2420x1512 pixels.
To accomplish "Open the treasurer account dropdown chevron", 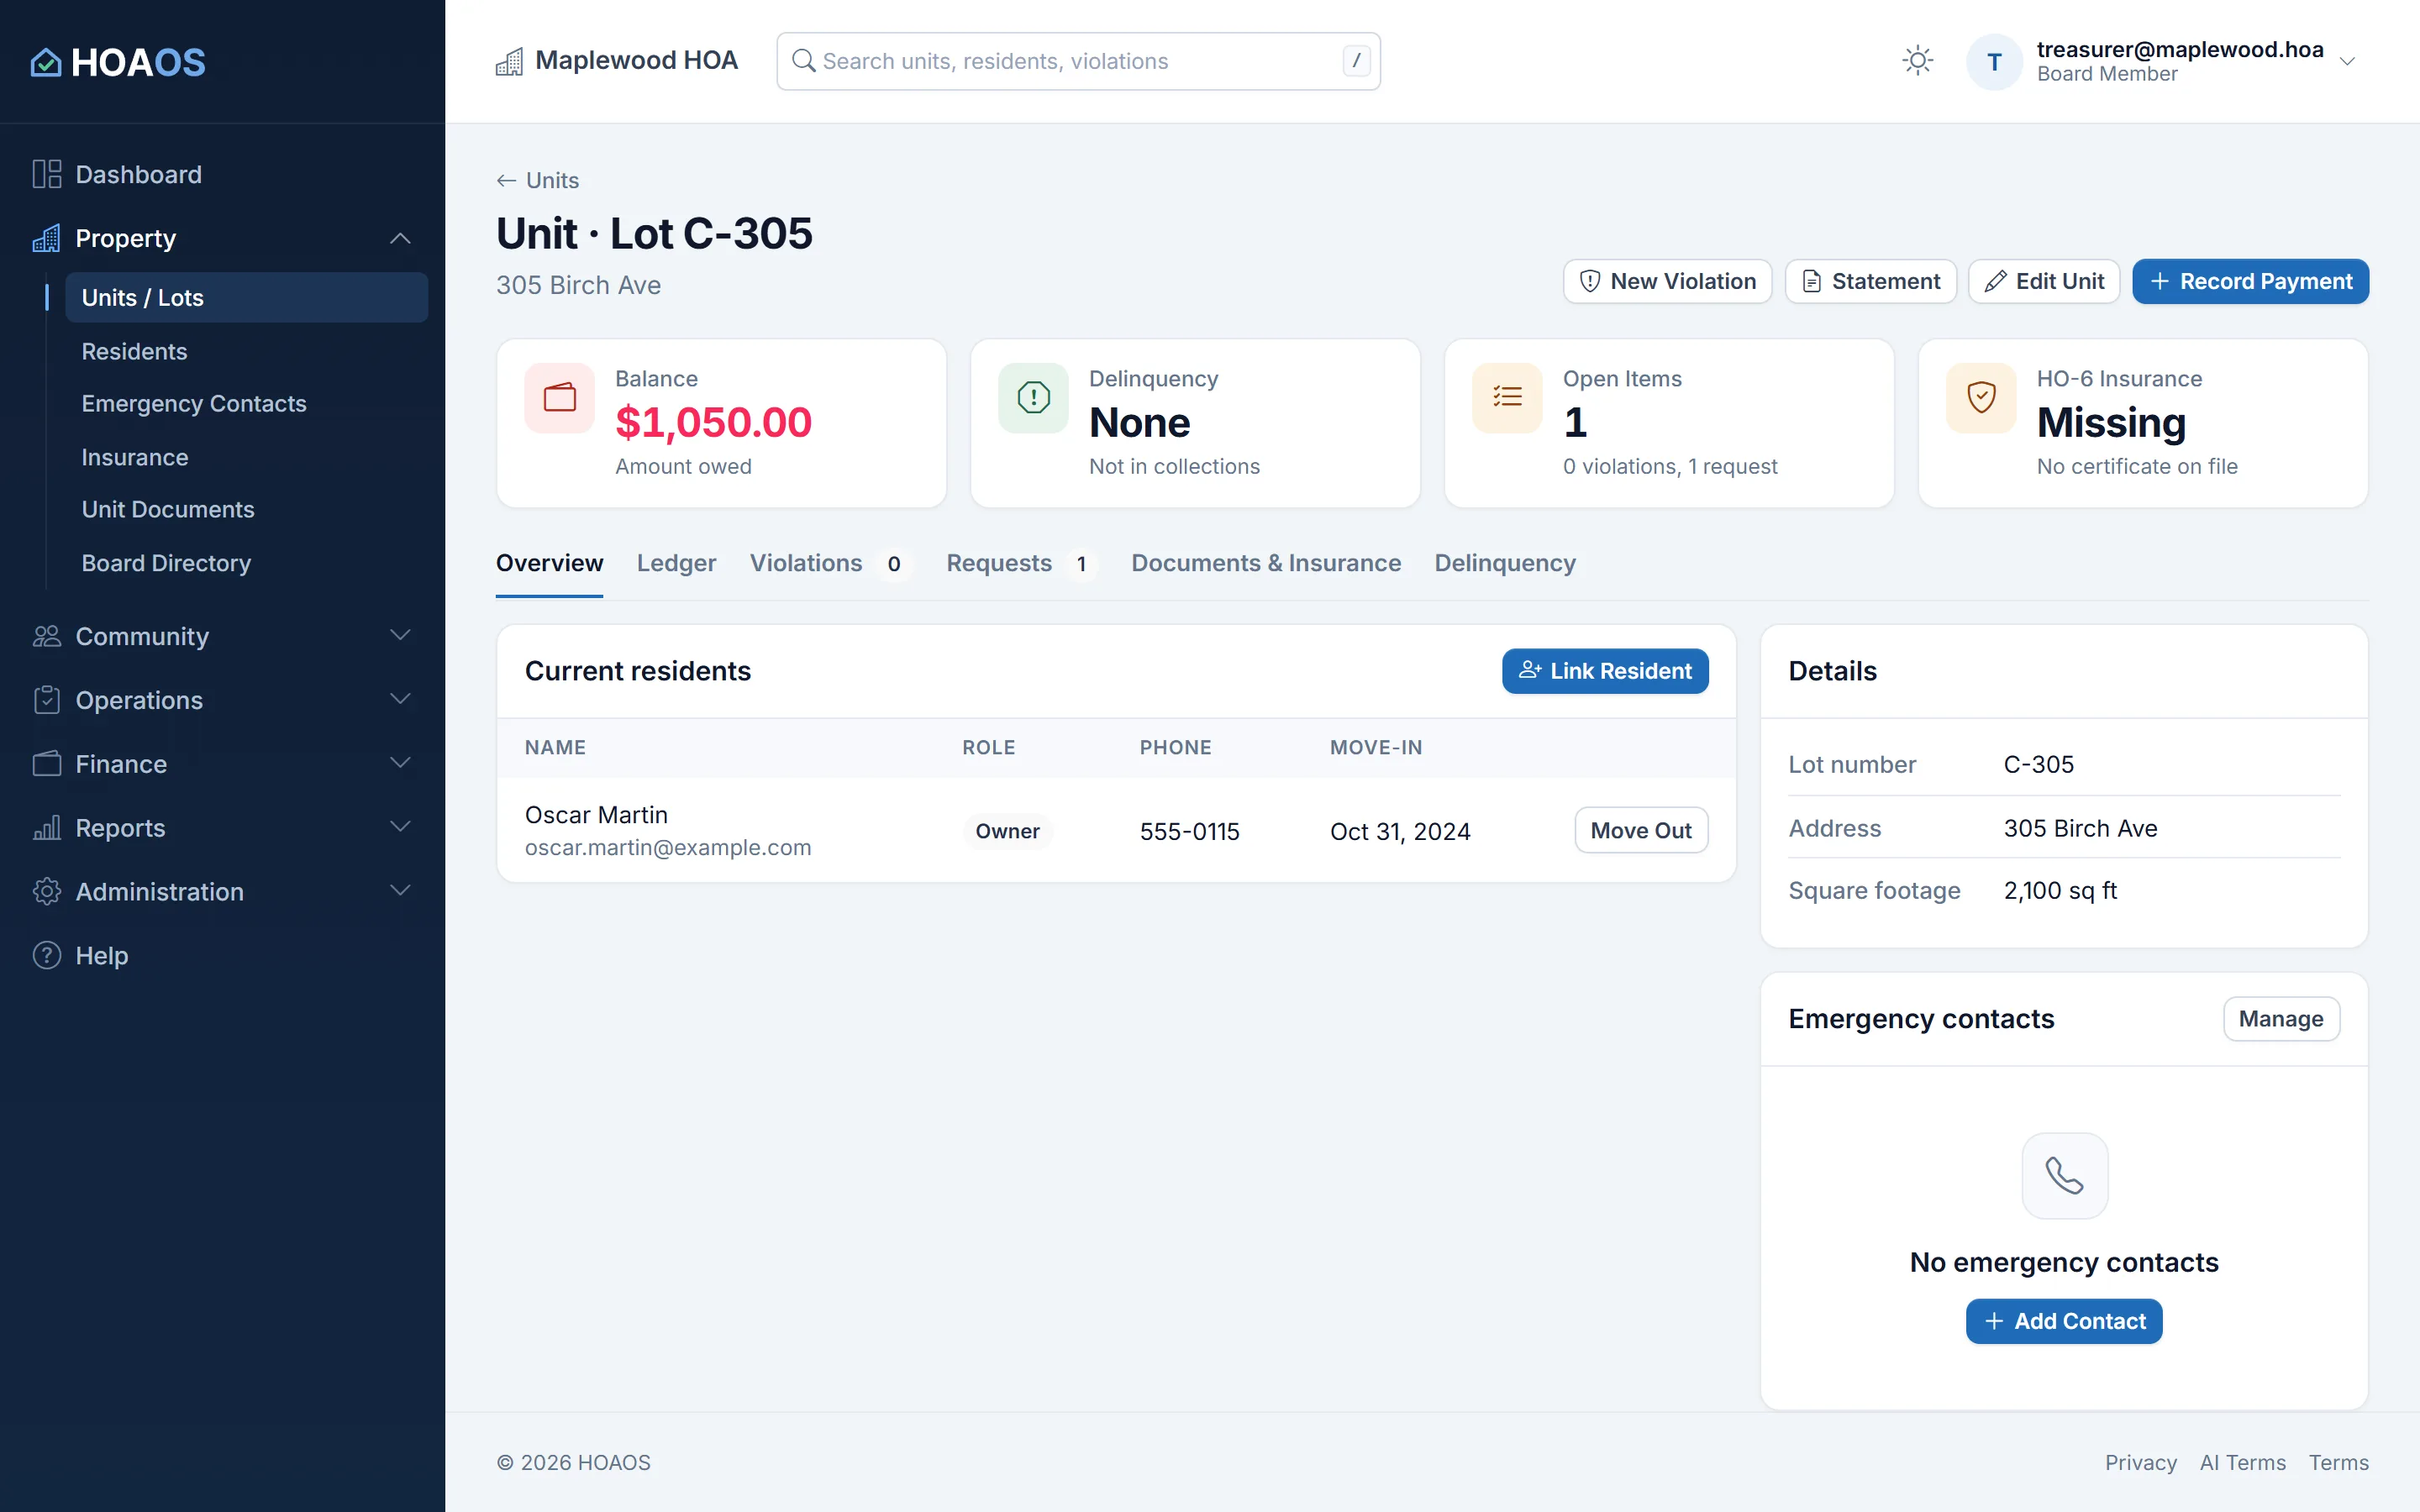I will (x=2347, y=62).
